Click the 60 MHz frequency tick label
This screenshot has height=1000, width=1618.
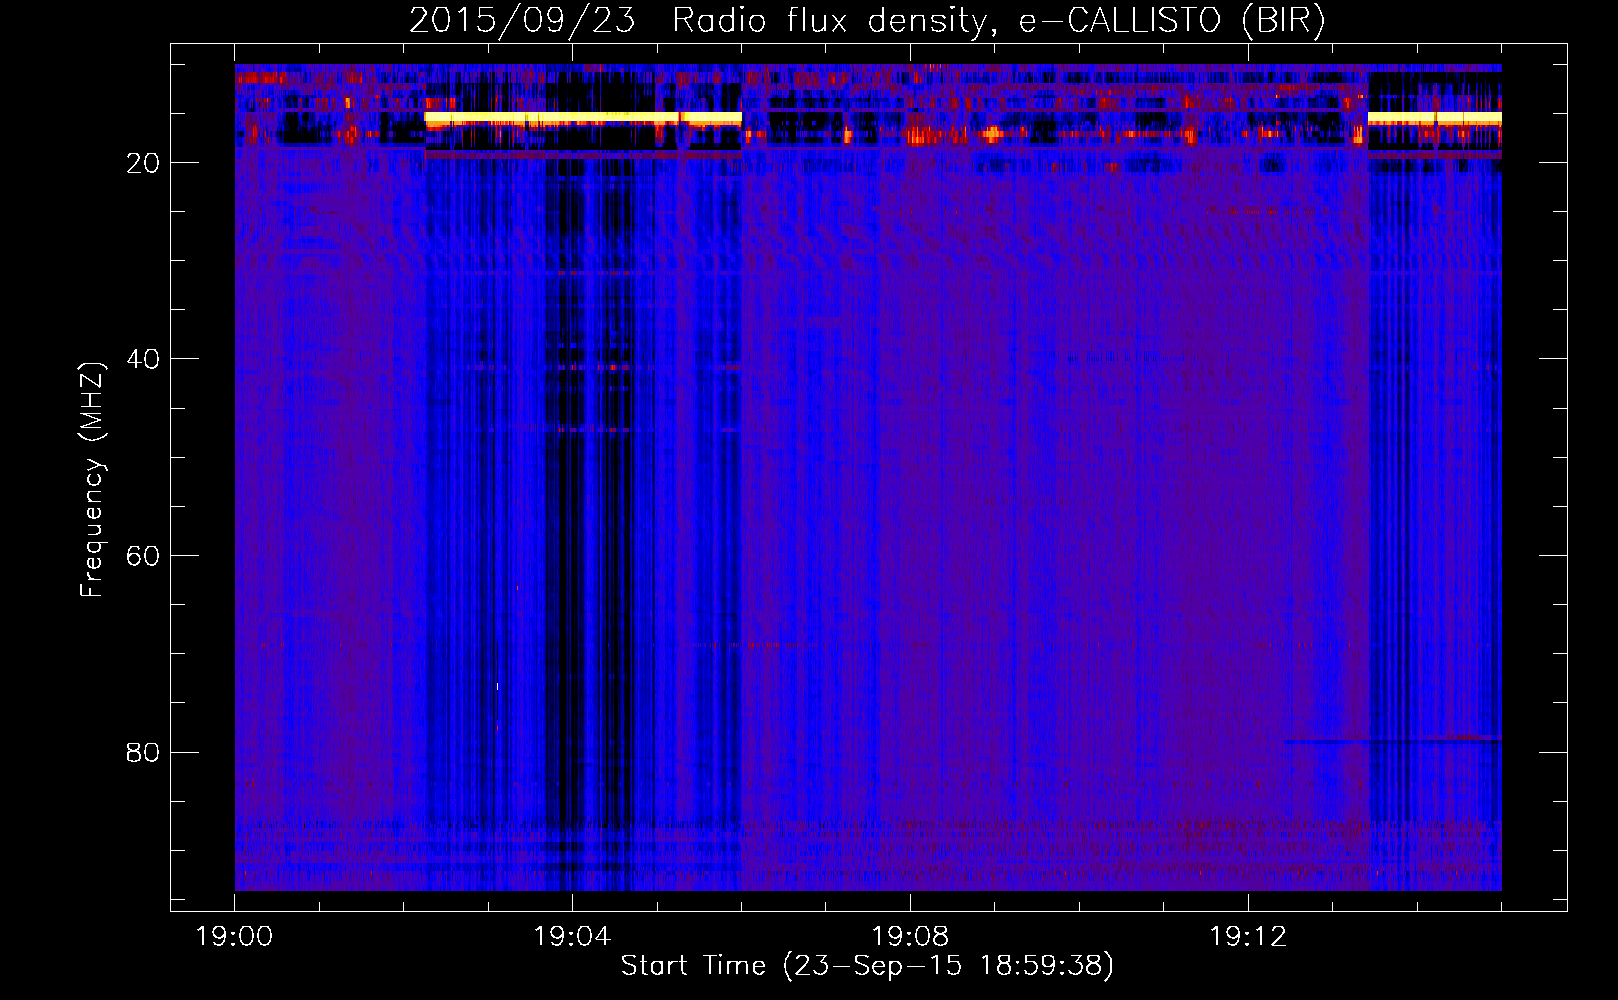pyautogui.click(x=143, y=556)
